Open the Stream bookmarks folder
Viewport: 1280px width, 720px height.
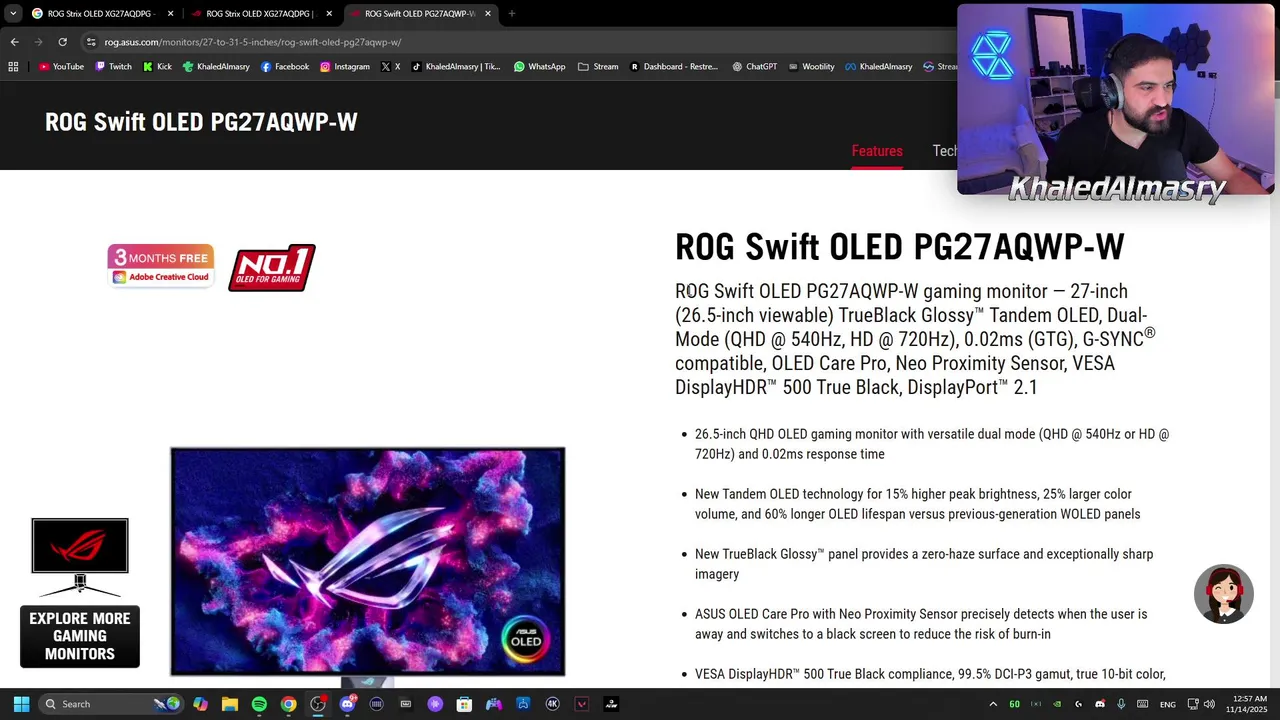coord(598,67)
